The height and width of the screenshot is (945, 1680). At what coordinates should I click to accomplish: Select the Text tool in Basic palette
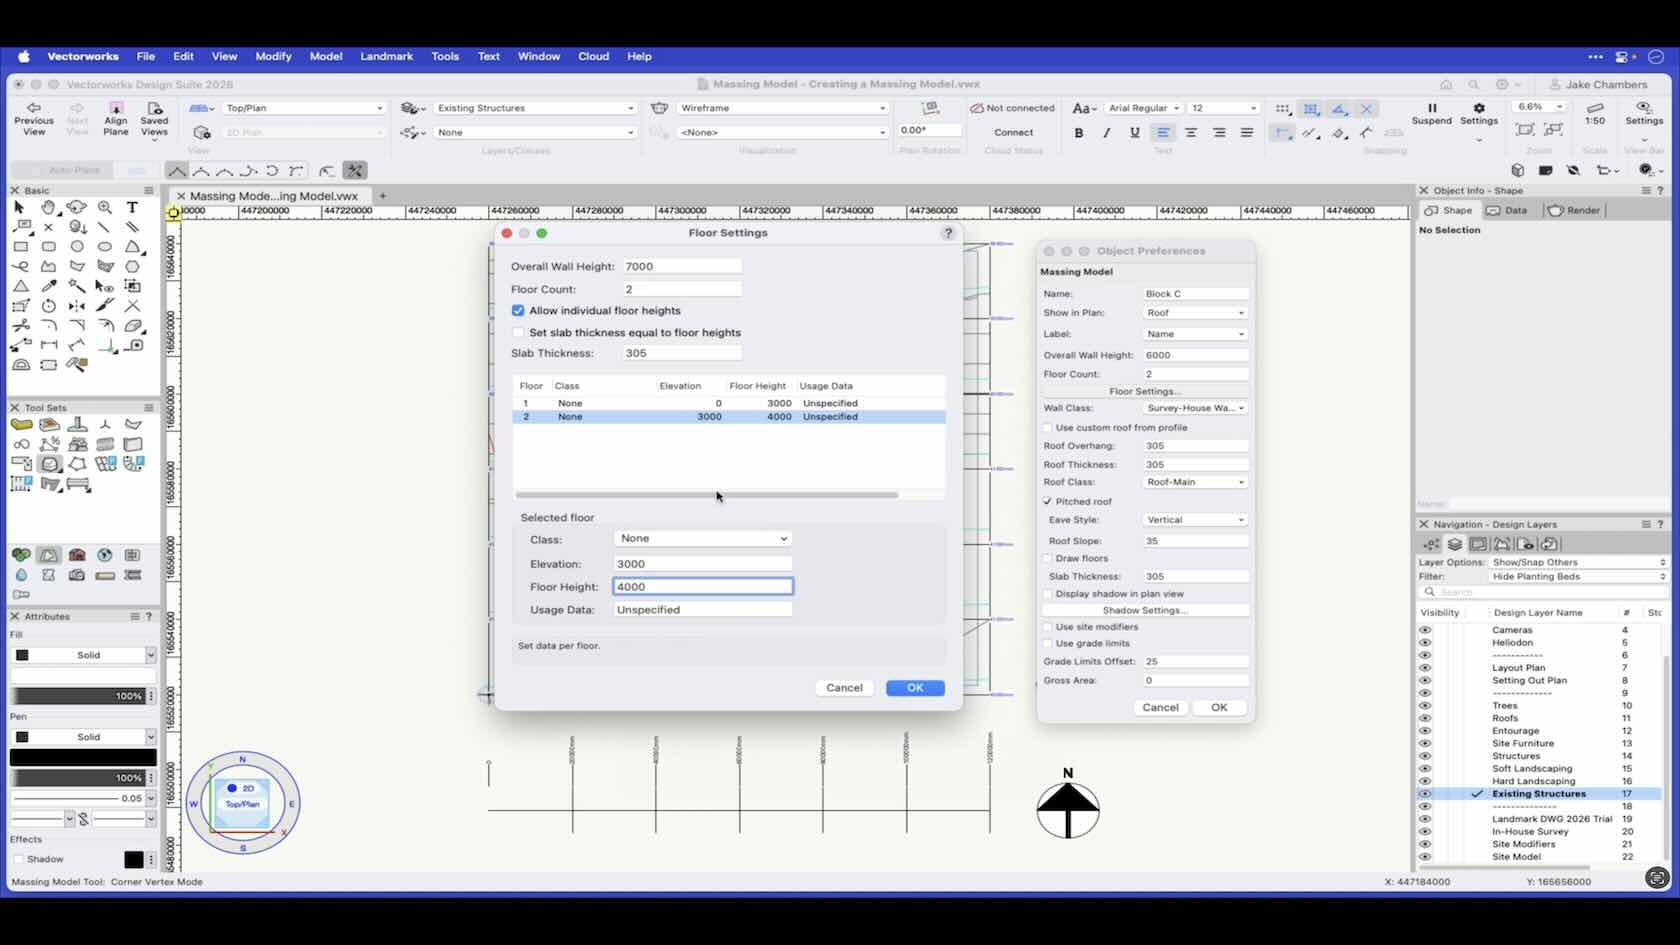132,207
